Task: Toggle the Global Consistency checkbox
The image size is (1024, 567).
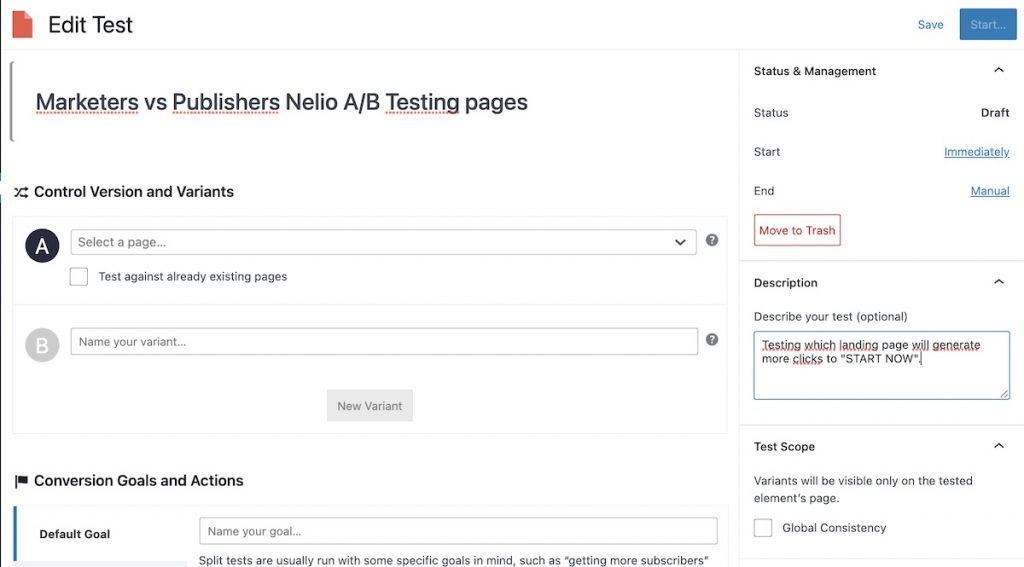Action: click(x=763, y=528)
